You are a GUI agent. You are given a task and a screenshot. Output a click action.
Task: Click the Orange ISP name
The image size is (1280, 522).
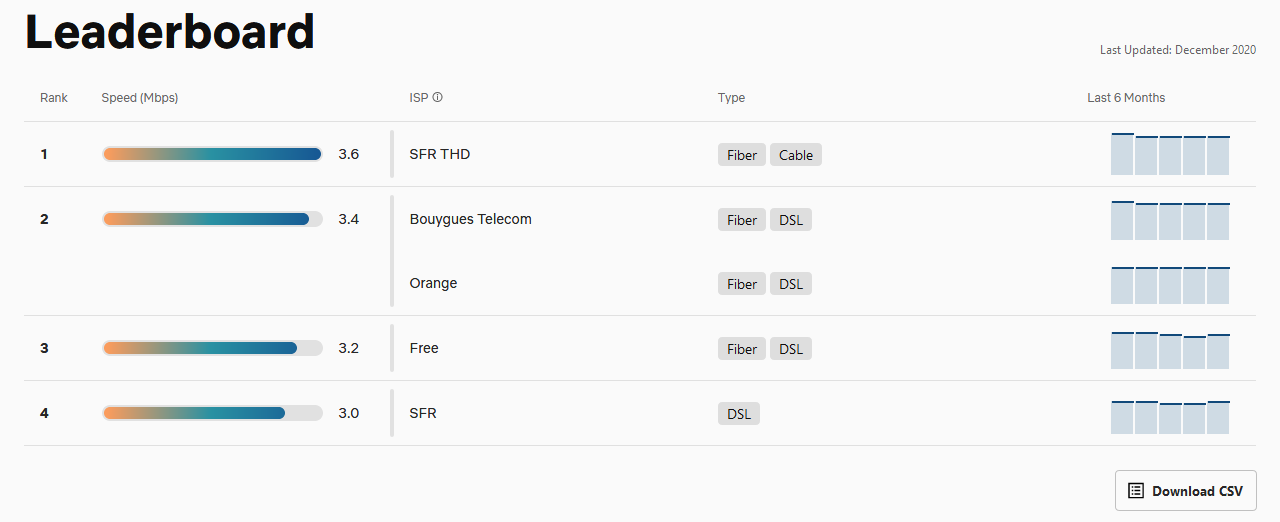(x=433, y=283)
